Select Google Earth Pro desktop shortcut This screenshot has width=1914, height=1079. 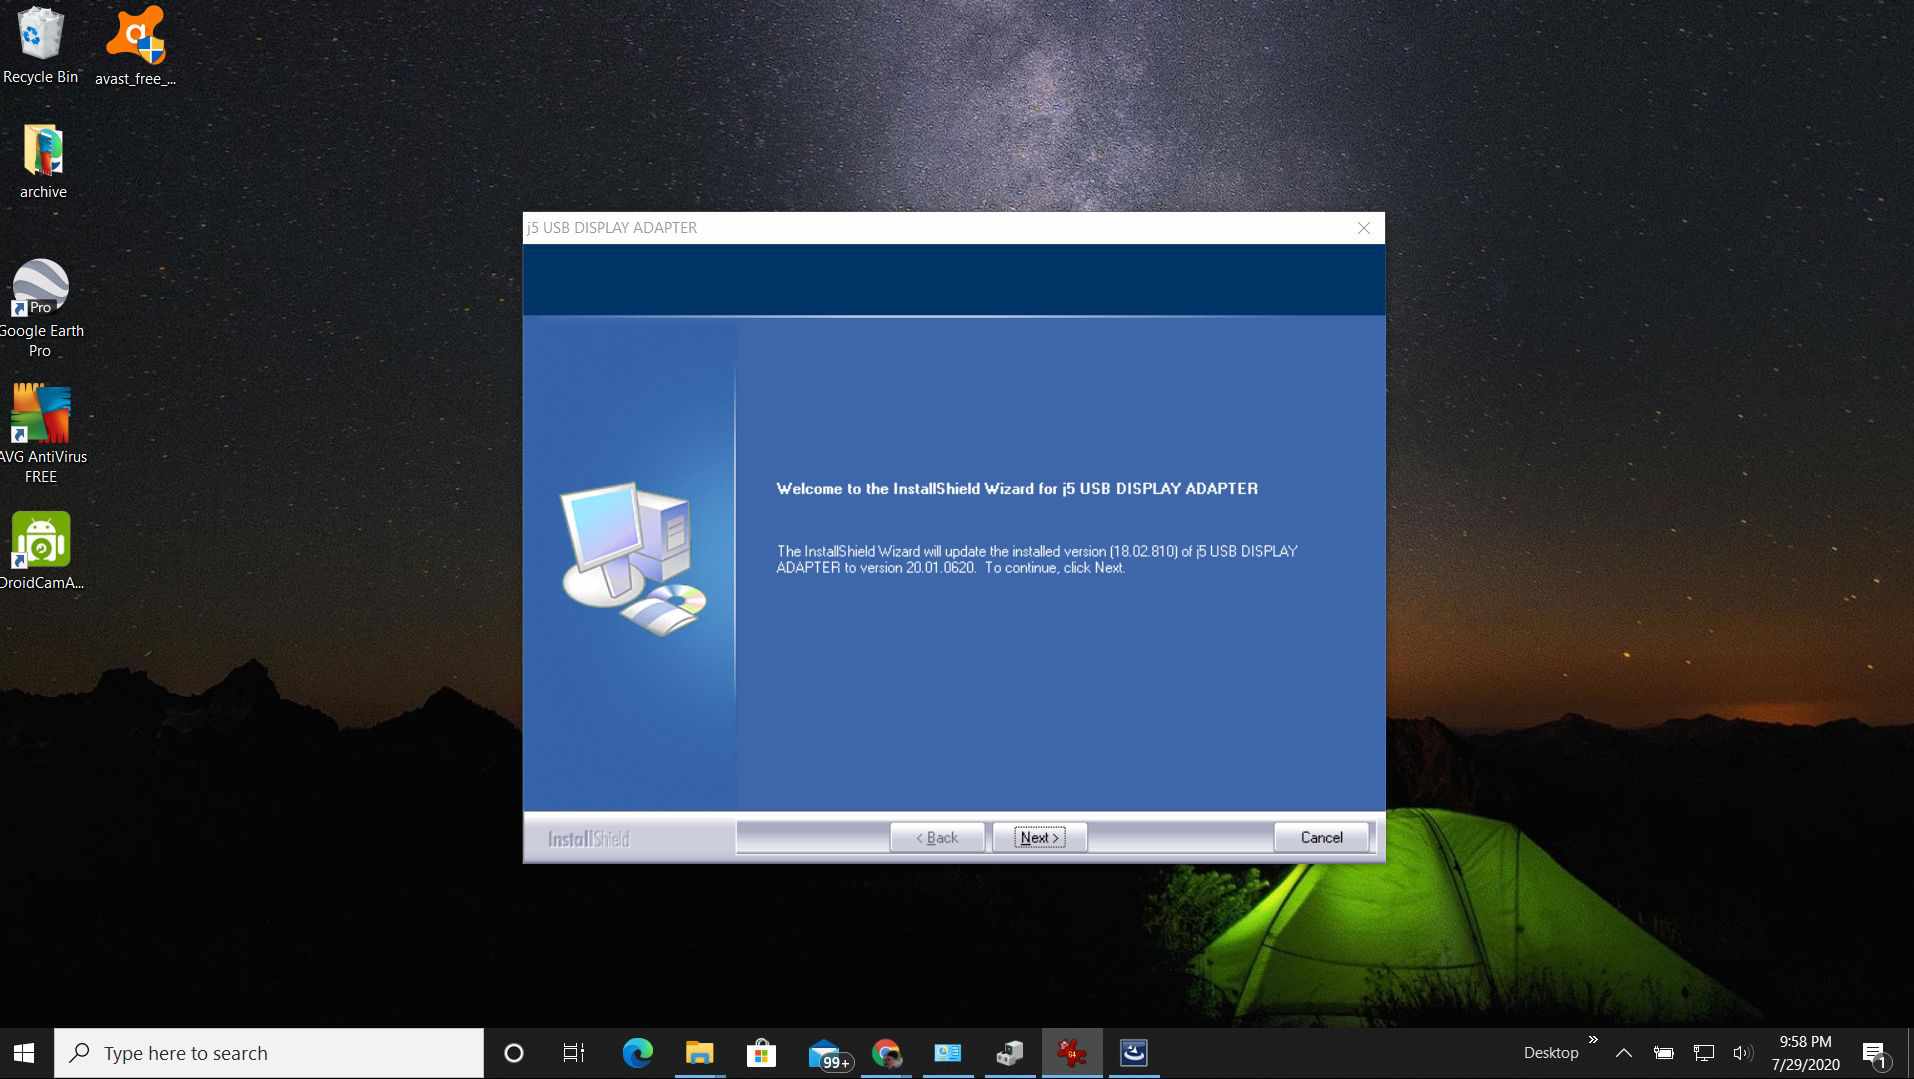click(41, 308)
